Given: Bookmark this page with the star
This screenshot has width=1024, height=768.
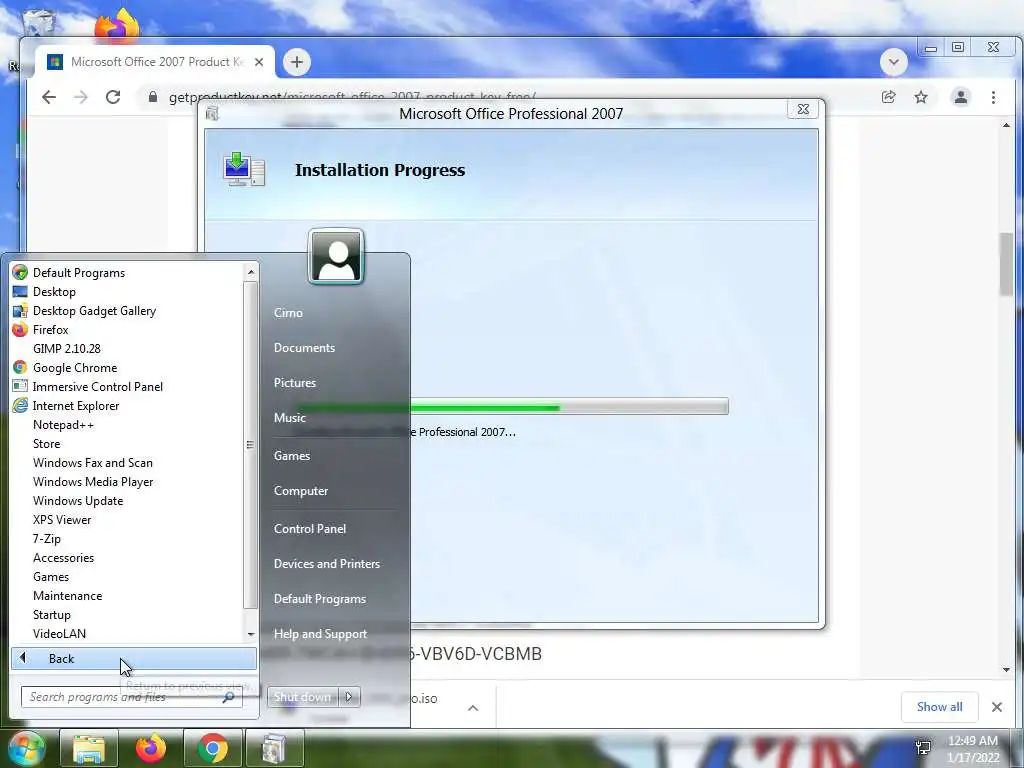Looking at the screenshot, I should [x=921, y=97].
